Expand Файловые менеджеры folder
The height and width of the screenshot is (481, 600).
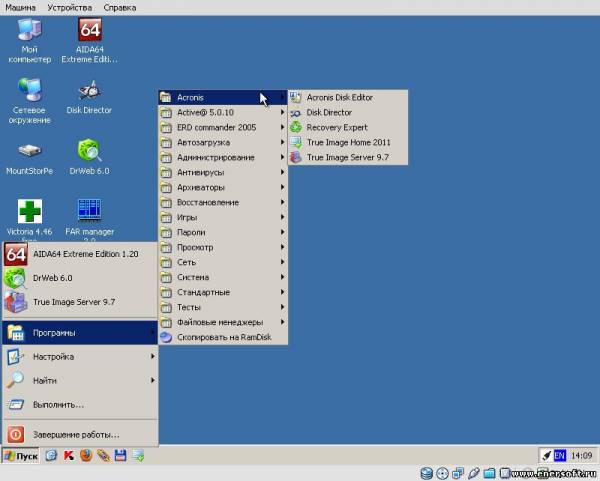(223, 322)
